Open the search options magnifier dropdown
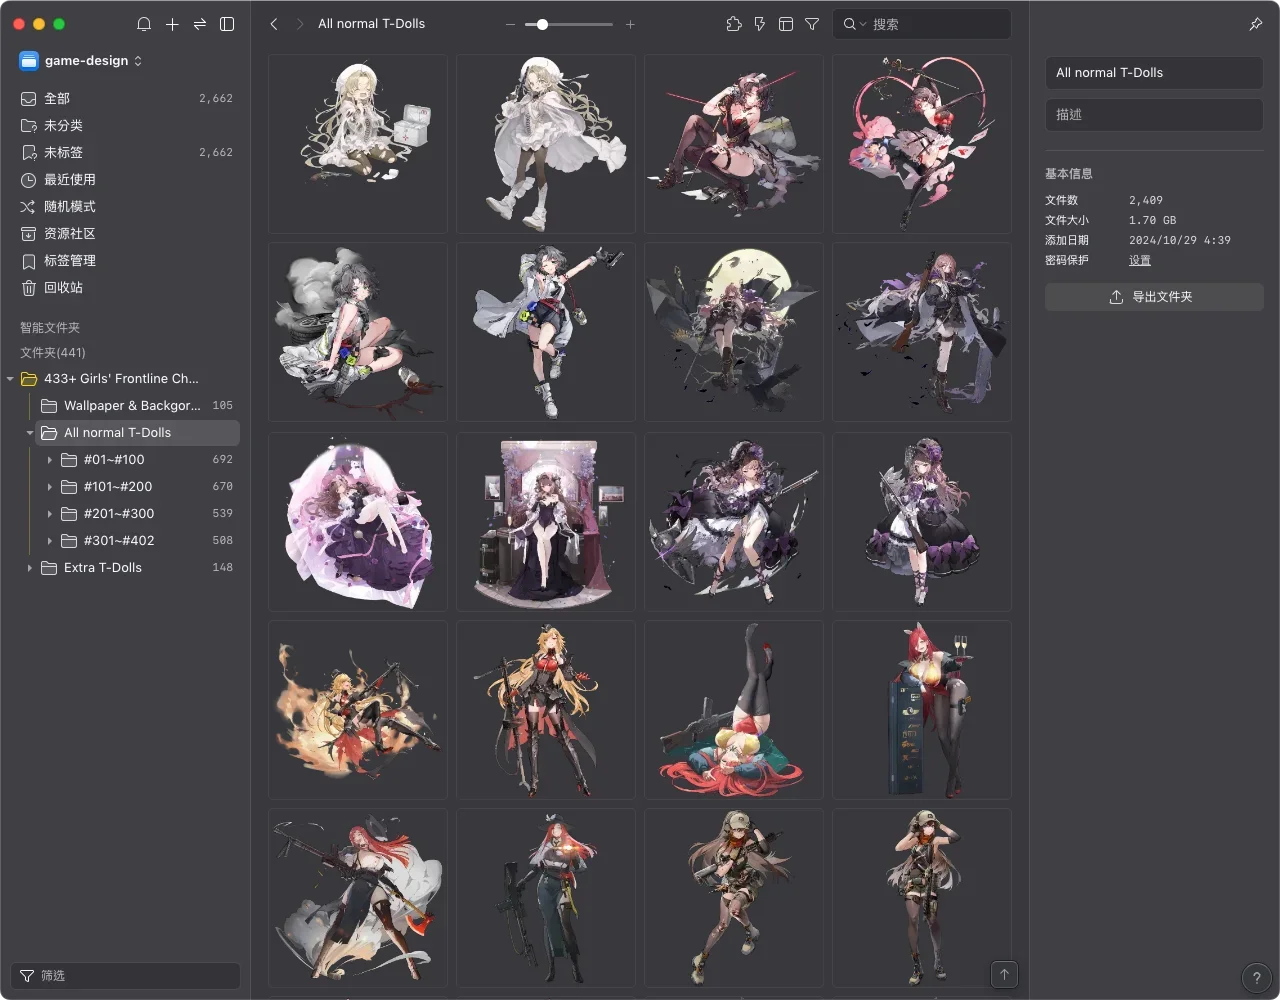Screen dimensions: 1280x1000 [855, 24]
